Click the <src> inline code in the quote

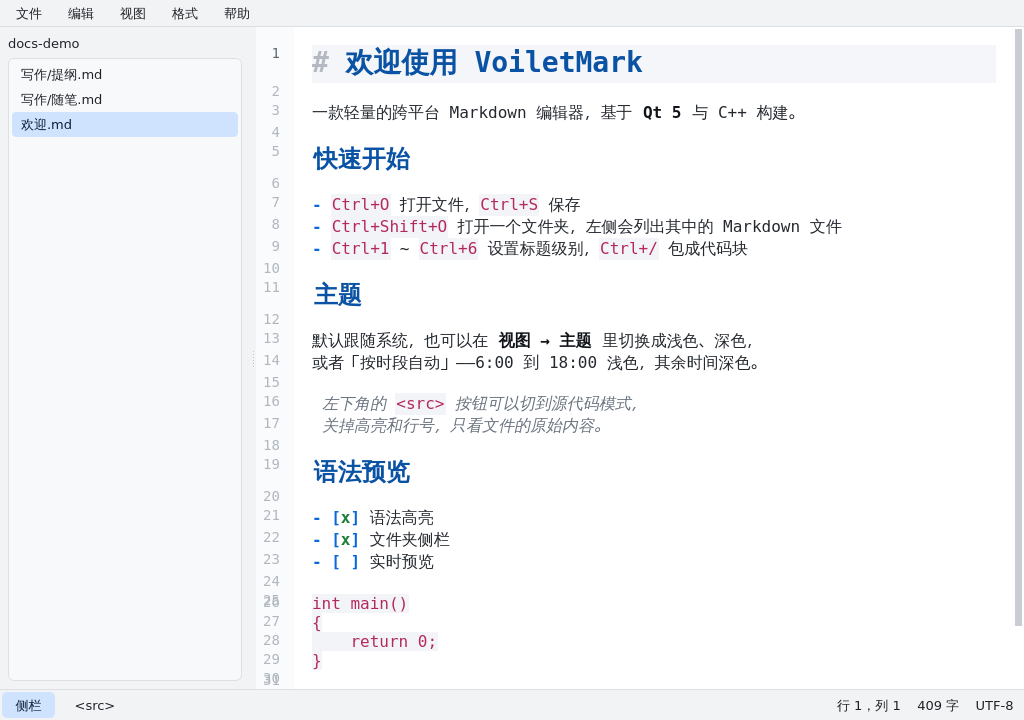coord(420,404)
